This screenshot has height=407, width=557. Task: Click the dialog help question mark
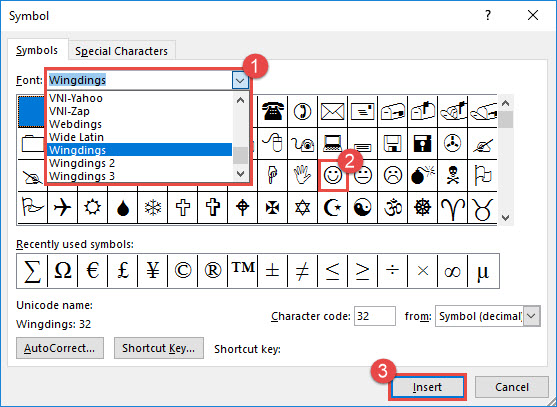pyautogui.click(x=488, y=15)
